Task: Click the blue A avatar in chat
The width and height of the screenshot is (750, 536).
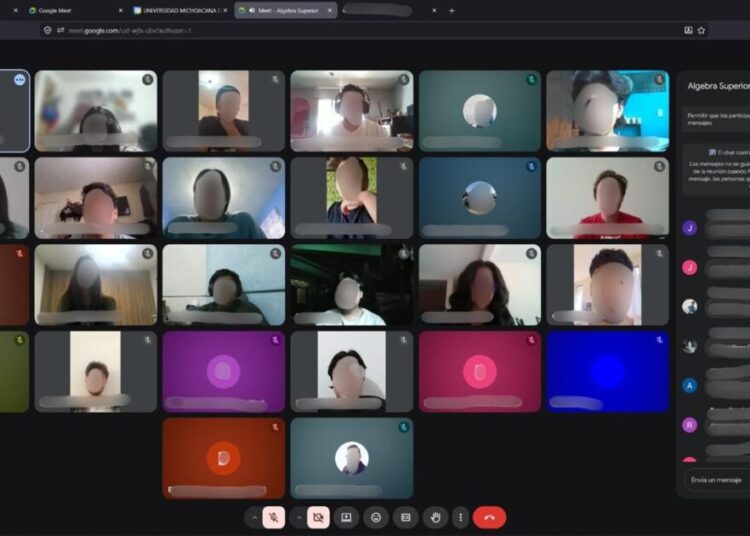Action: point(690,385)
